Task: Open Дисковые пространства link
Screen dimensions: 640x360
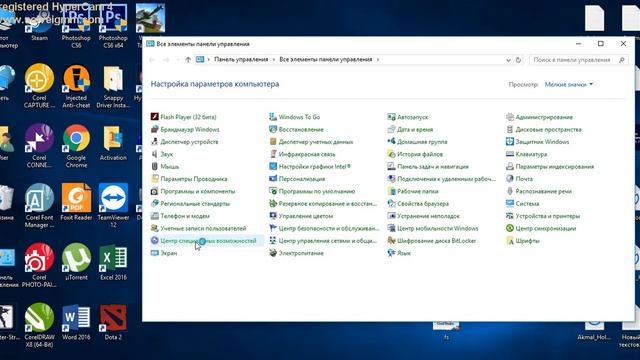Action: pos(549,129)
